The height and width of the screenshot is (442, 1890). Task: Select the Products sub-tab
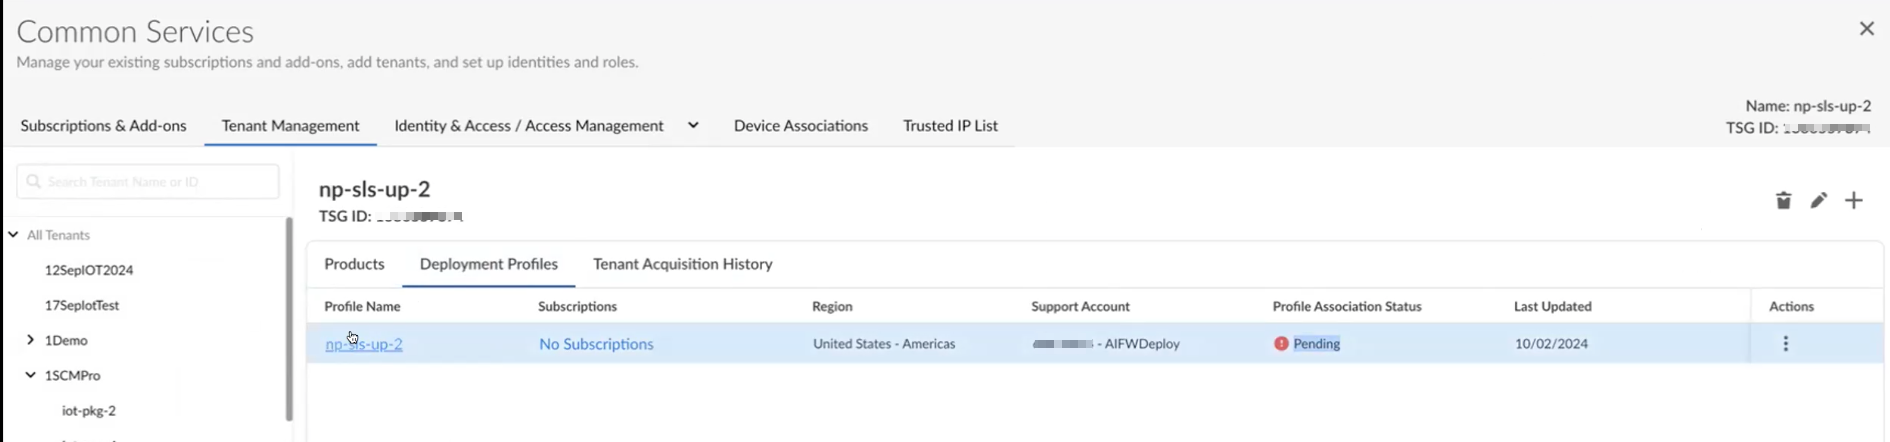coord(354,264)
